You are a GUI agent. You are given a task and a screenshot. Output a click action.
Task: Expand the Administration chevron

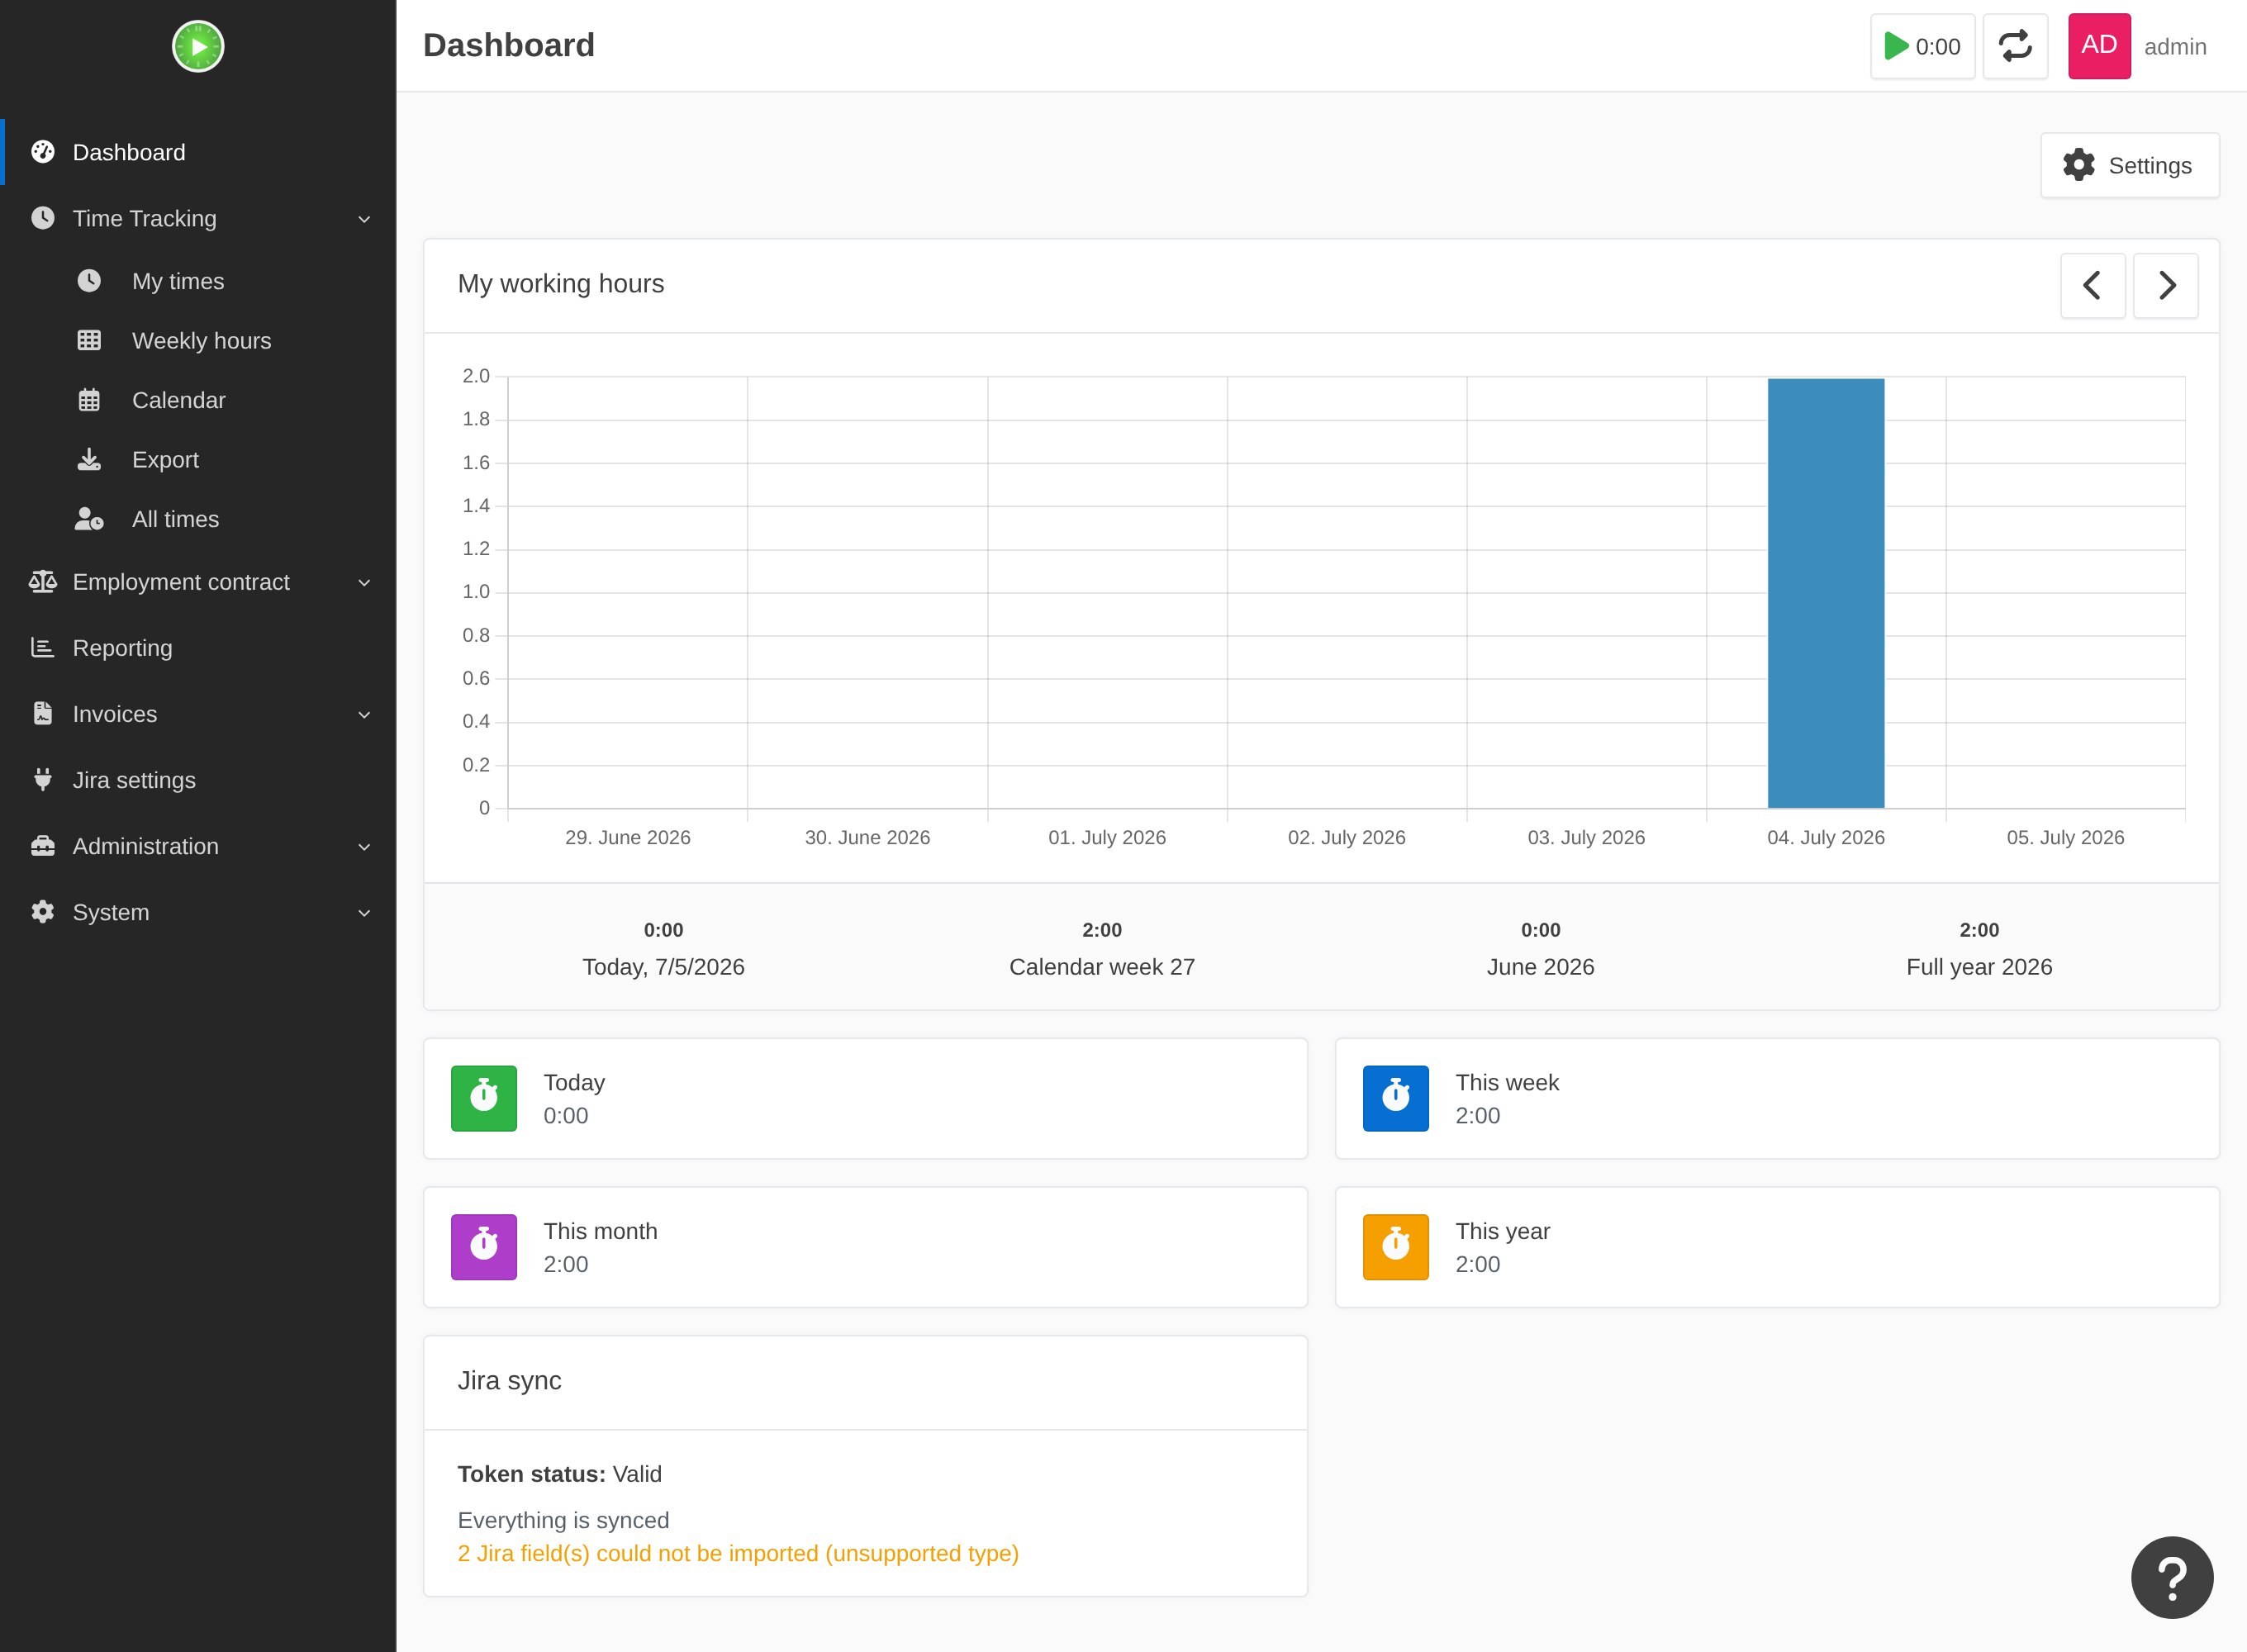point(364,847)
